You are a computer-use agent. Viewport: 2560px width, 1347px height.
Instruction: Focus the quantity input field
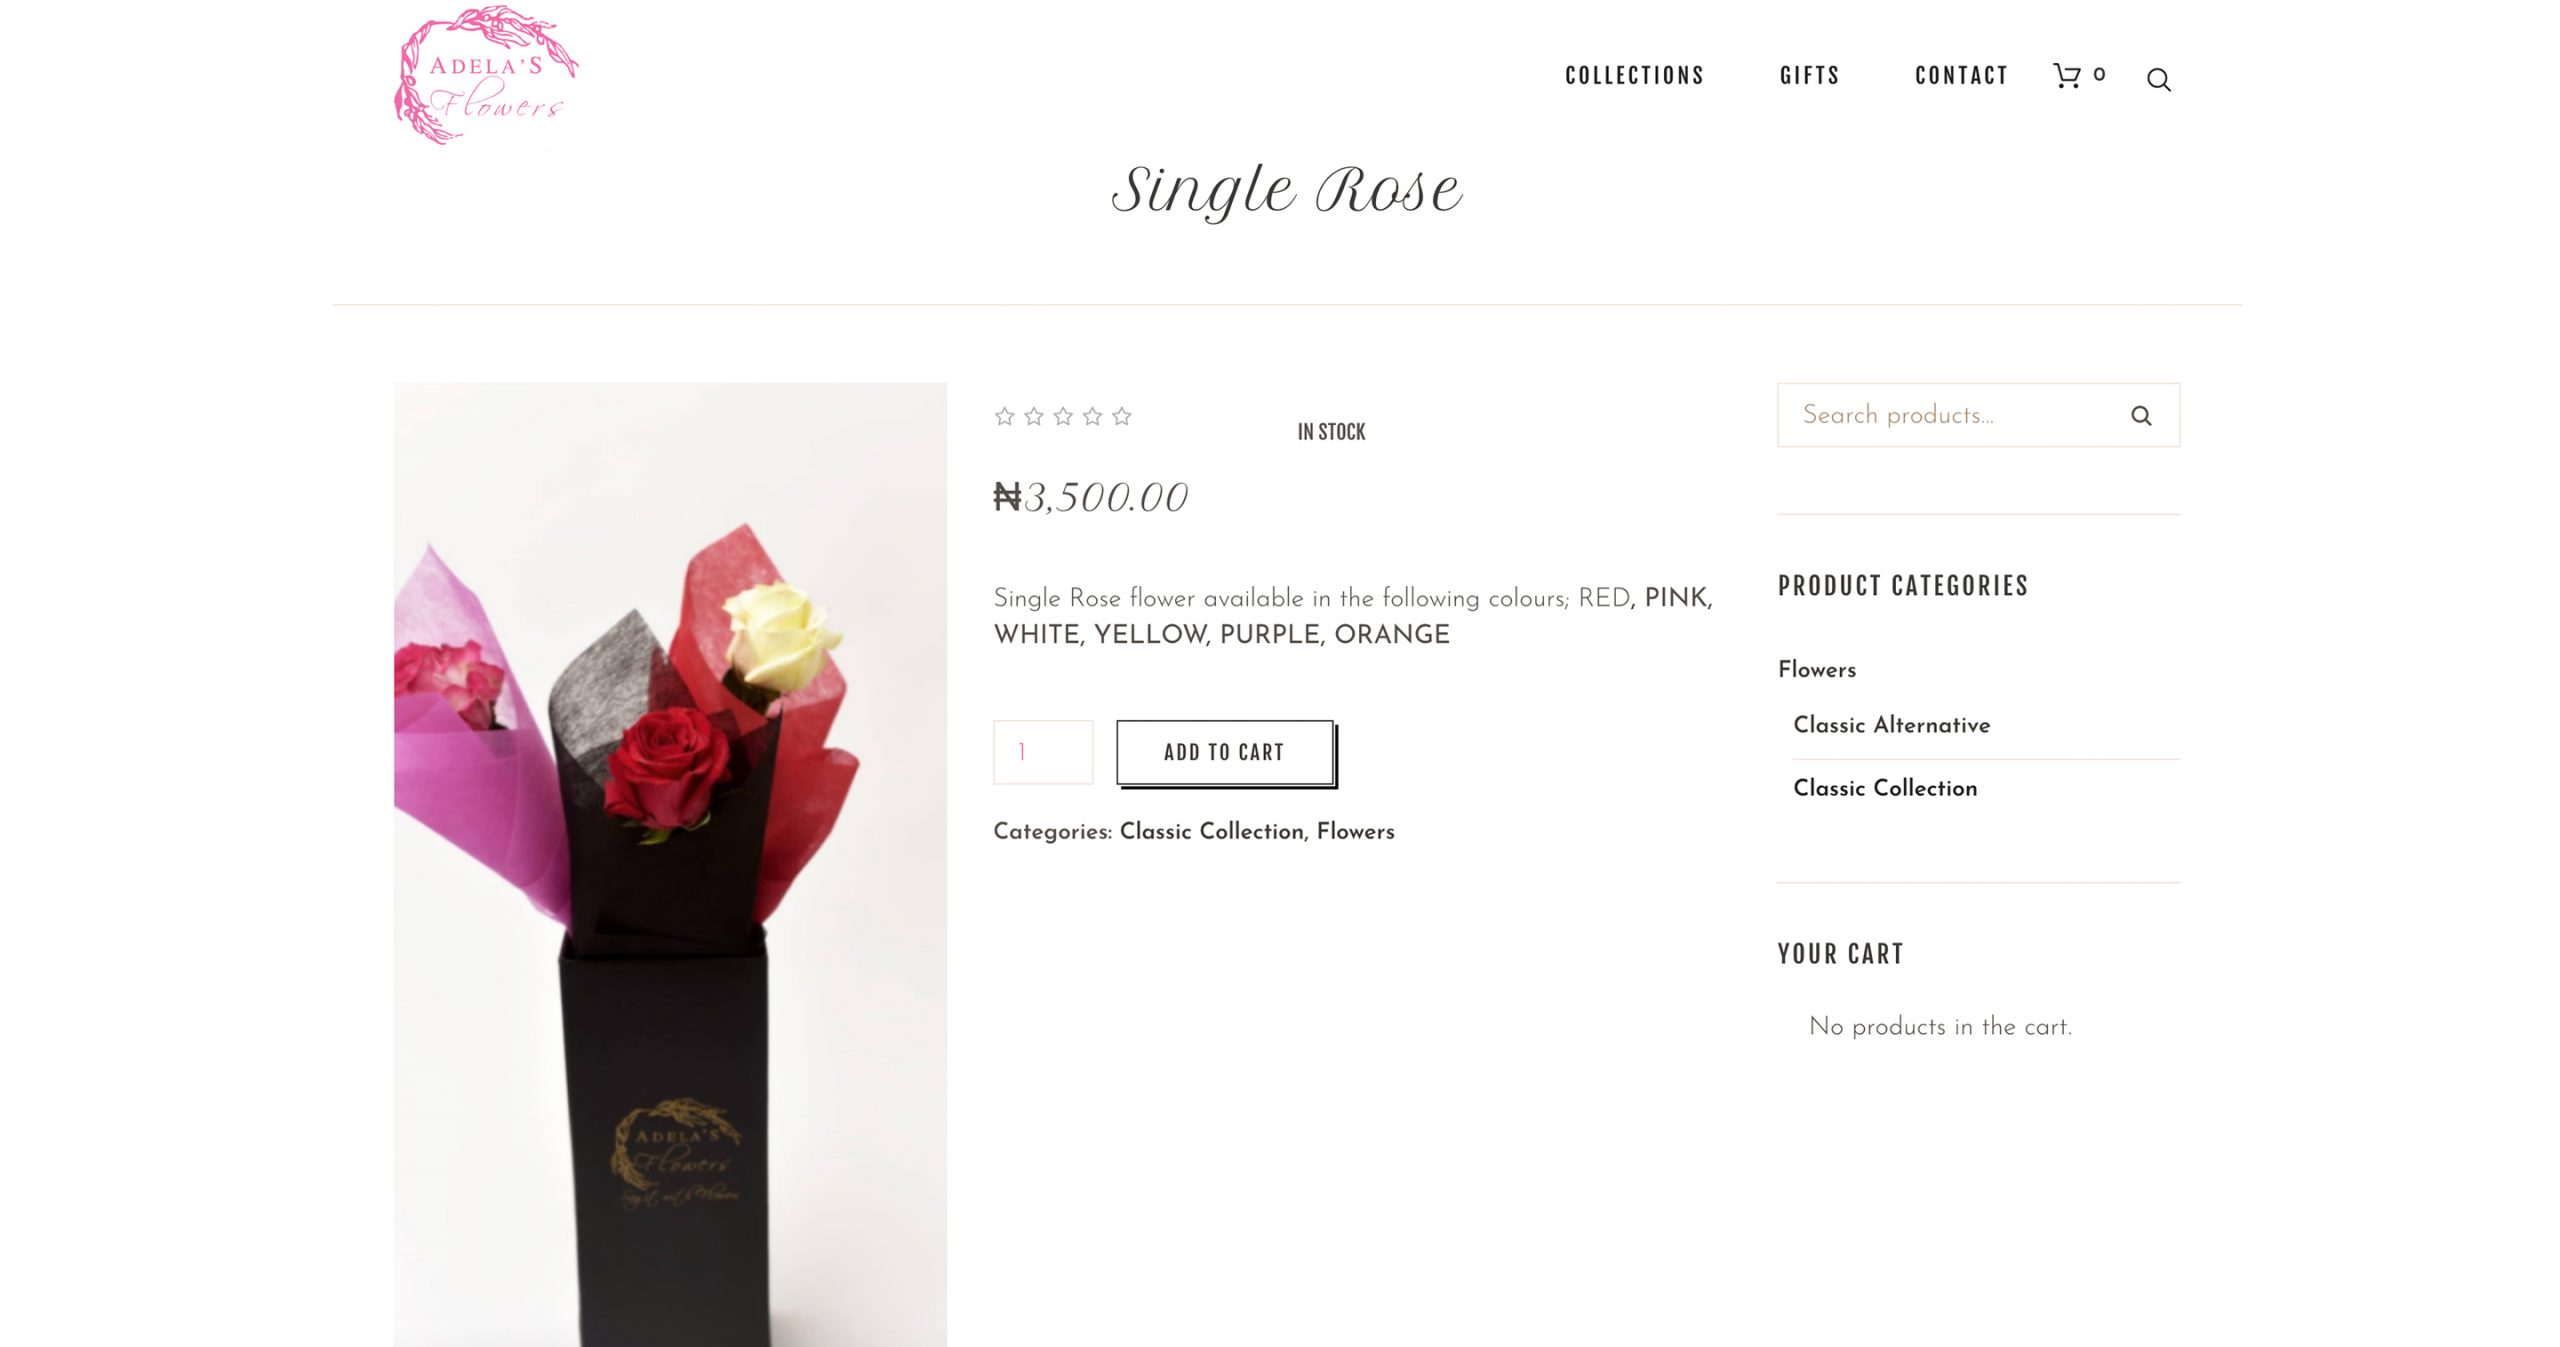(1043, 752)
